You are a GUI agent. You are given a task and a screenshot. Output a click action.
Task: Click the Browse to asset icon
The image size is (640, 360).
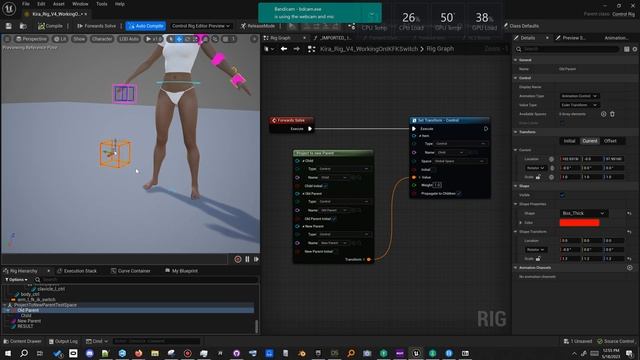pyautogui.click(x=23, y=26)
